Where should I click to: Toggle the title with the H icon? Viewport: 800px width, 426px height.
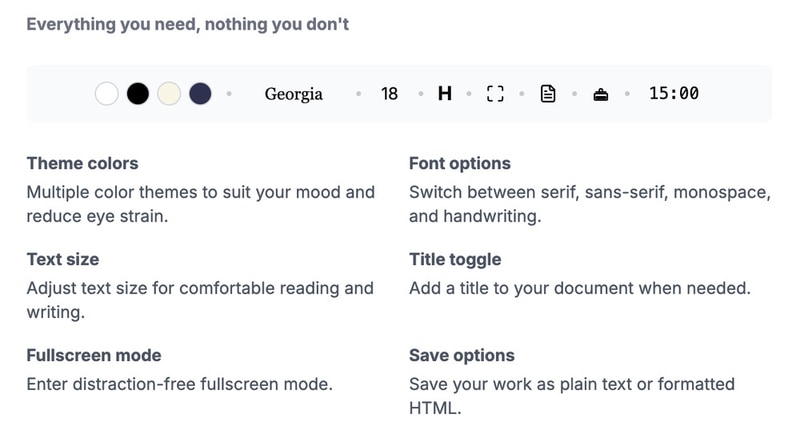pos(445,94)
